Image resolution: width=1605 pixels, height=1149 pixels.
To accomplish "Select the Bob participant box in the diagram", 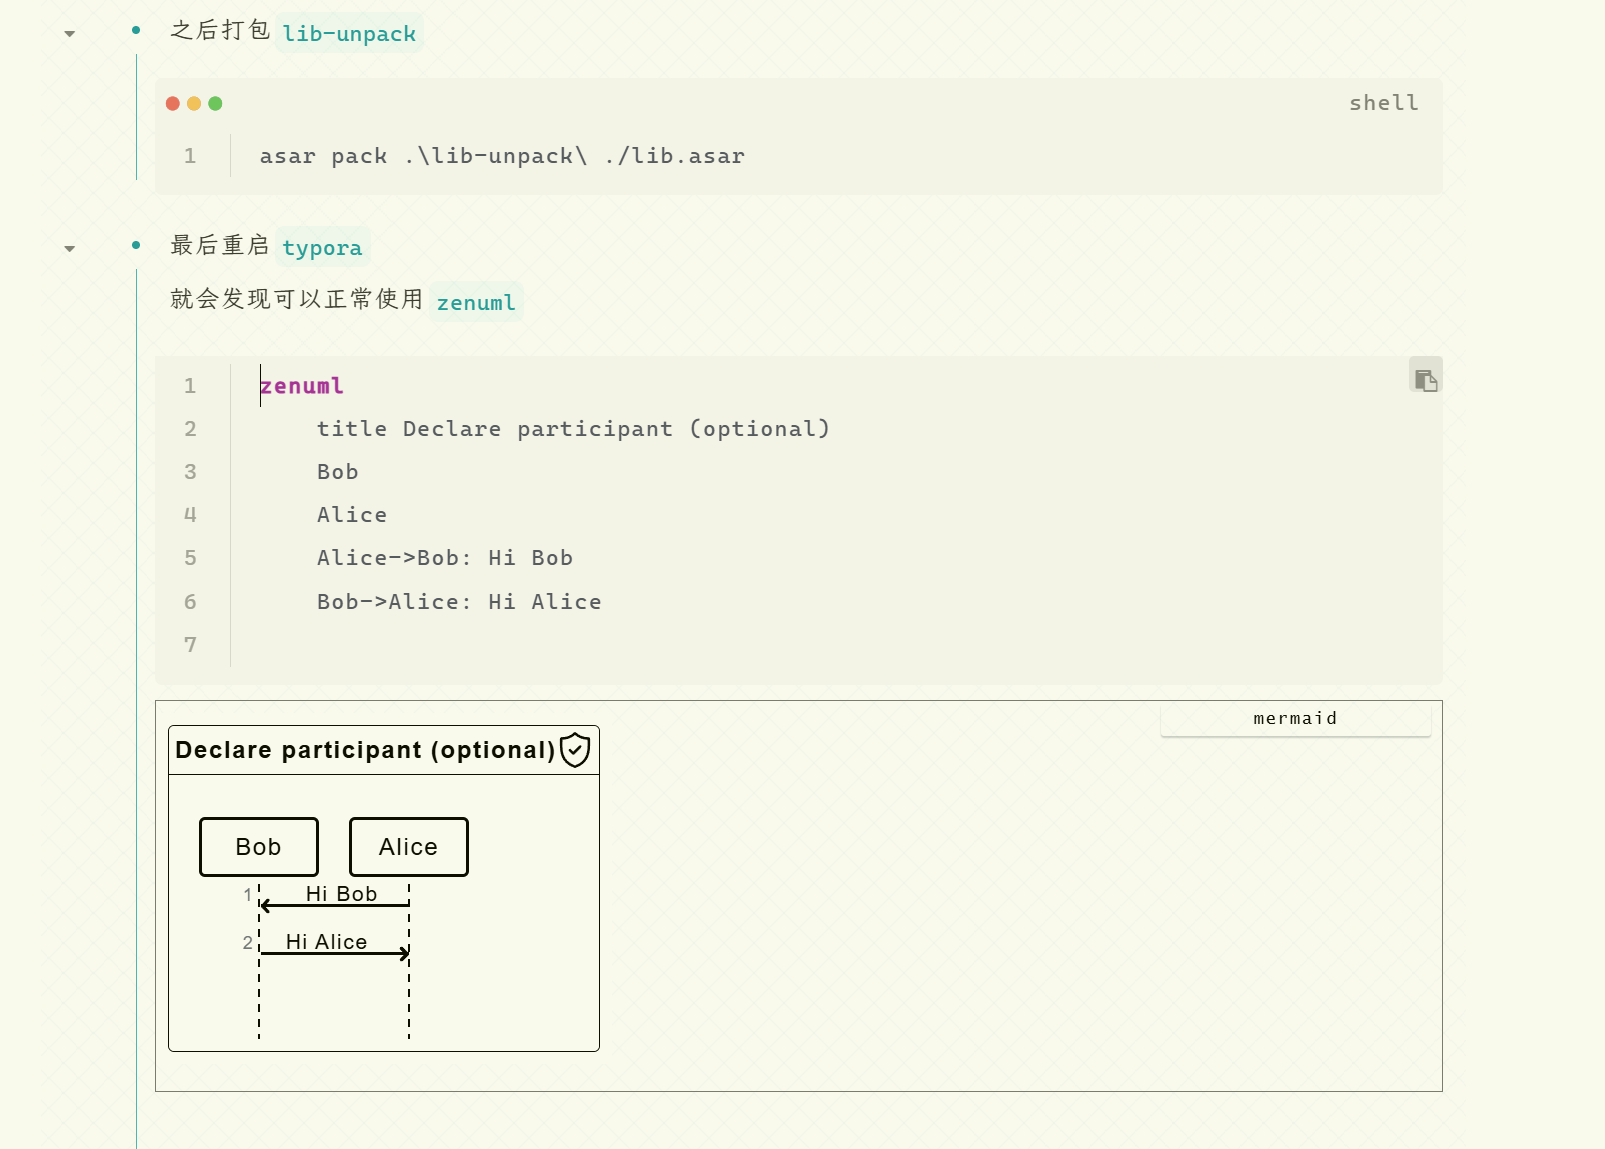I will click(x=259, y=847).
